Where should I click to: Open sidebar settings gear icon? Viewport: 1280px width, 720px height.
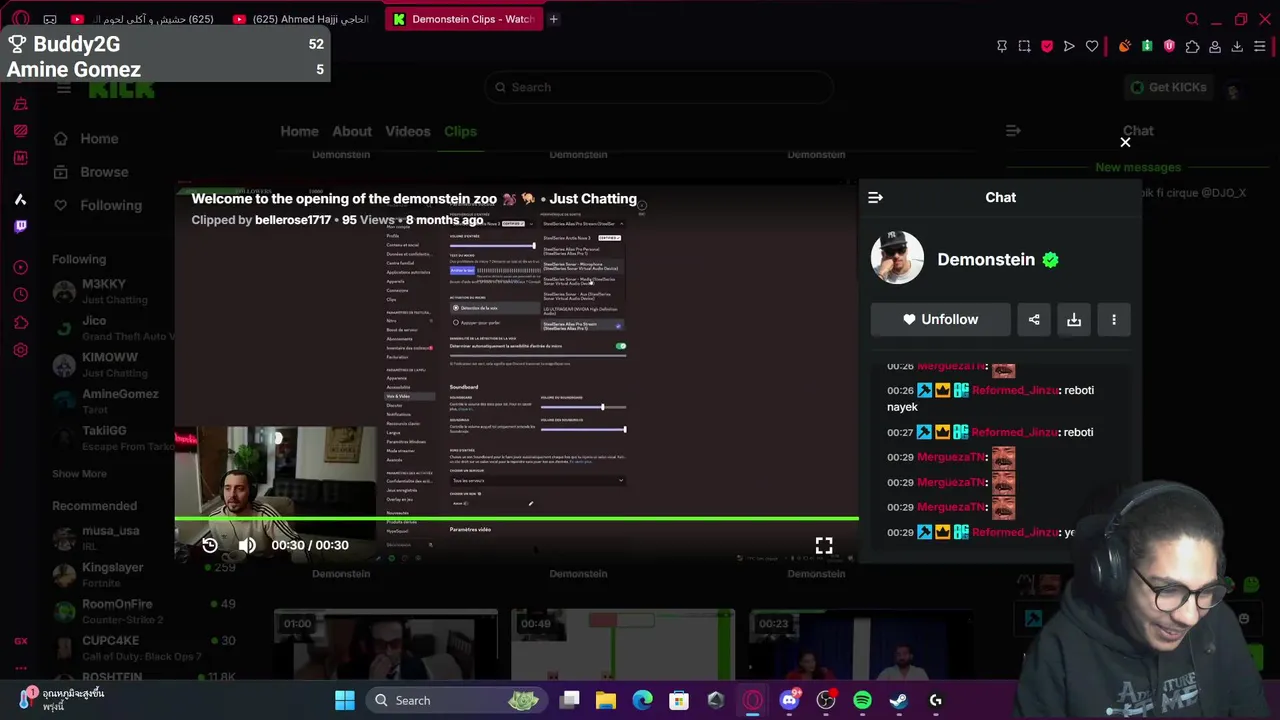tap(21, 350)
